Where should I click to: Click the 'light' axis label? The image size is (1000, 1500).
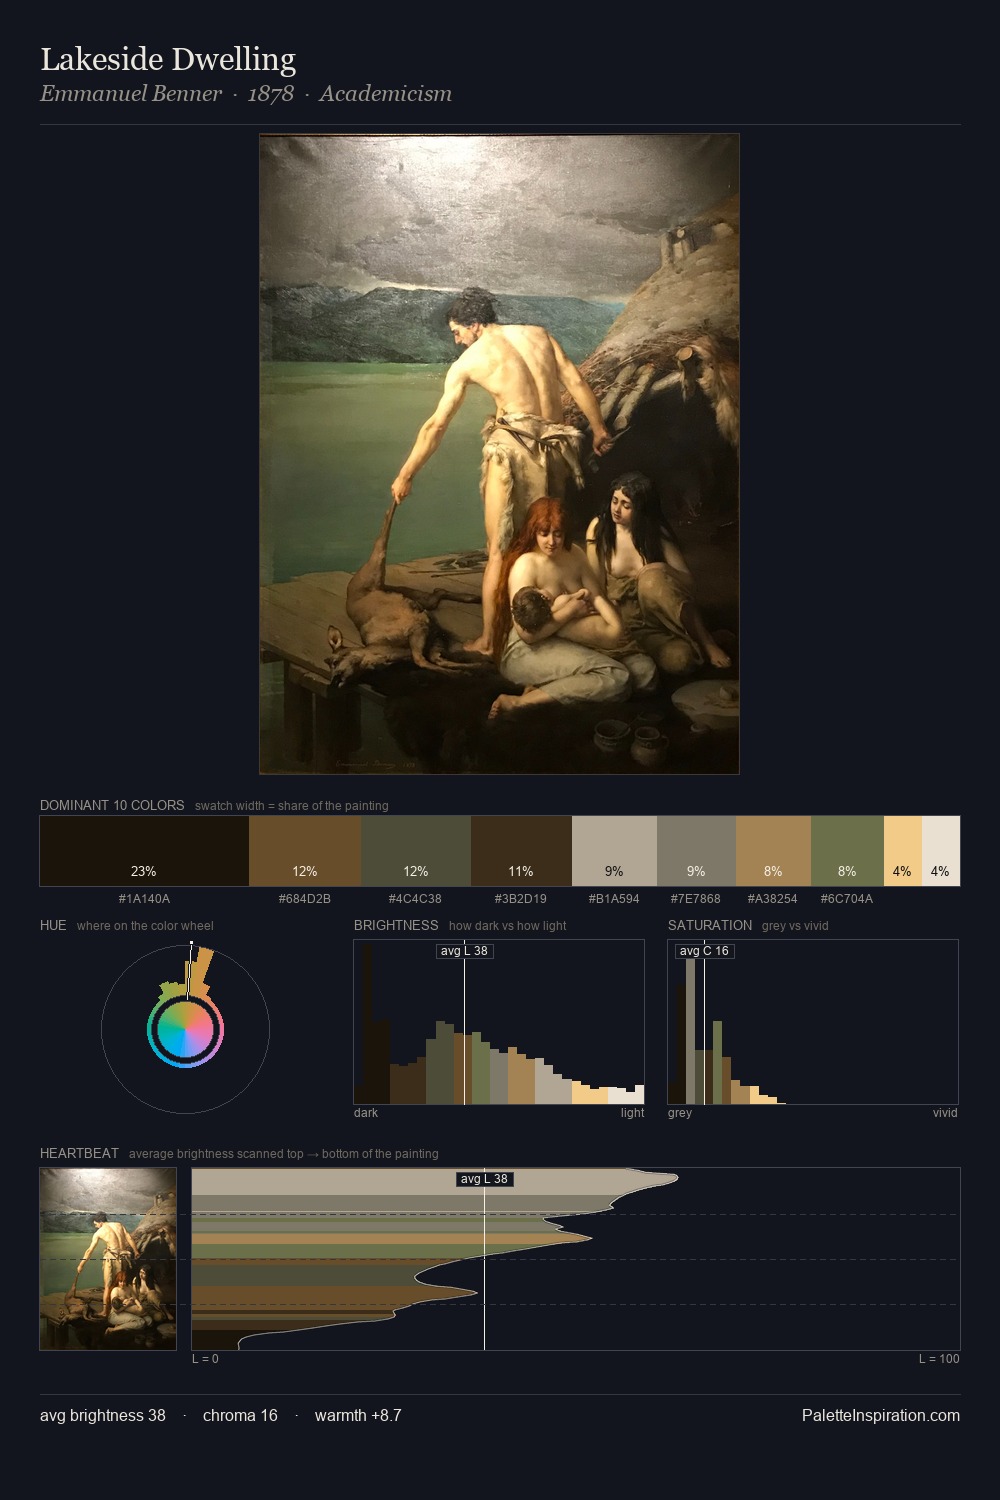point(633,1113)
